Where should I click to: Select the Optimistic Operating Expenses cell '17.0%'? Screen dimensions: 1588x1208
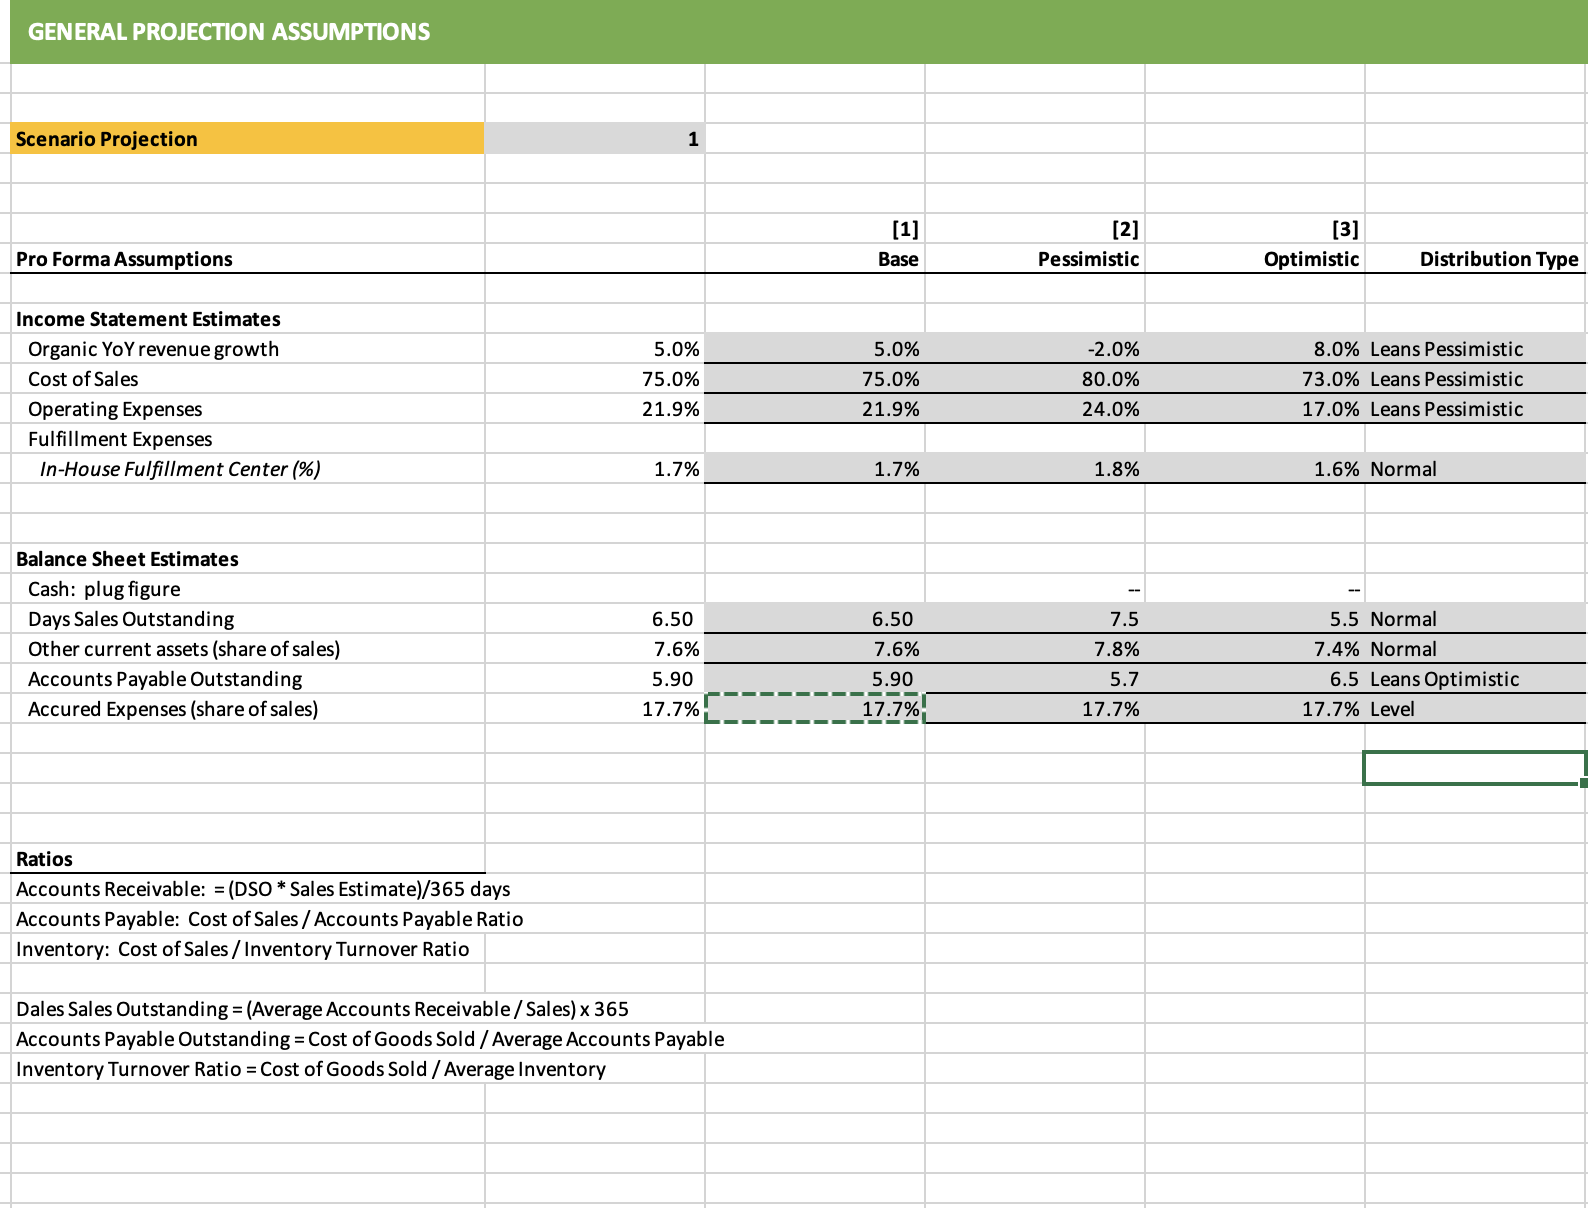click(x=1255, y=409)
